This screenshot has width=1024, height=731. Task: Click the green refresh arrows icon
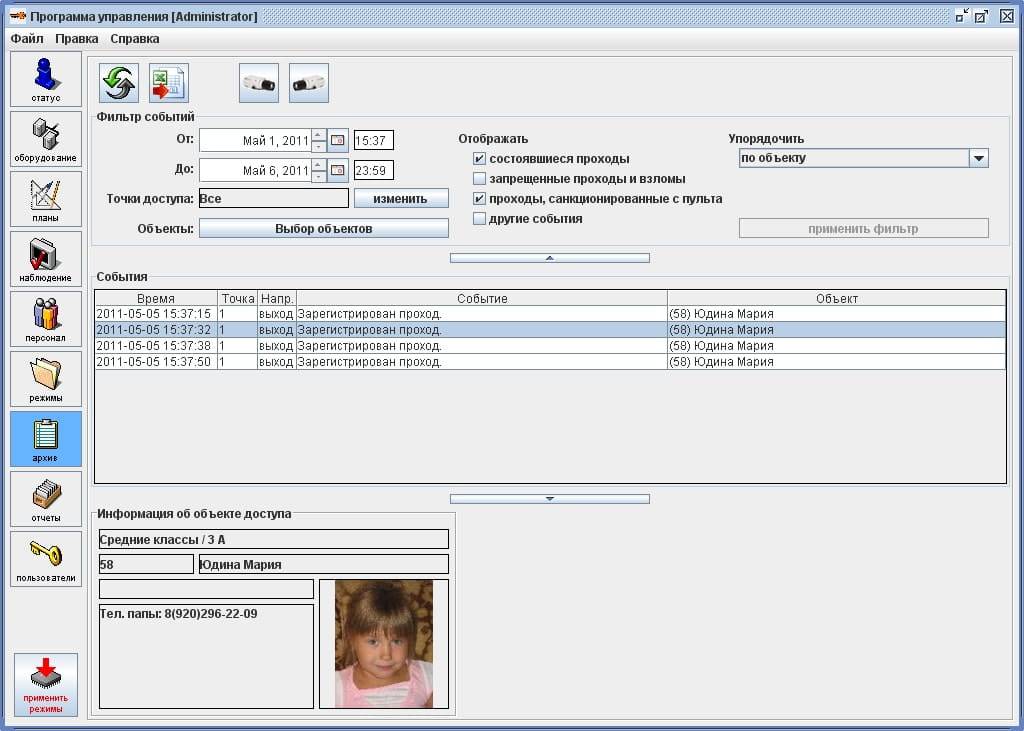click(x=119, y=83)
